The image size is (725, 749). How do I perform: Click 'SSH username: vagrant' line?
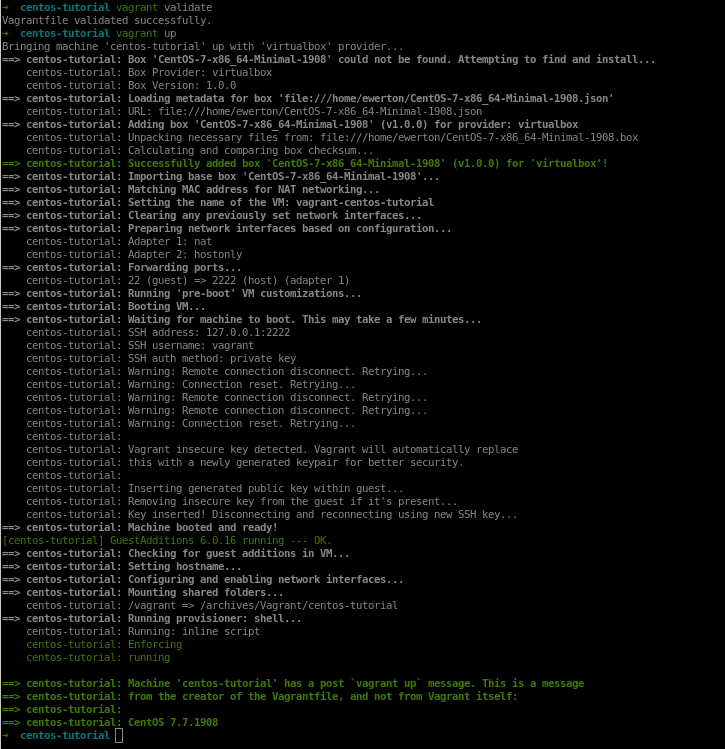140,345
